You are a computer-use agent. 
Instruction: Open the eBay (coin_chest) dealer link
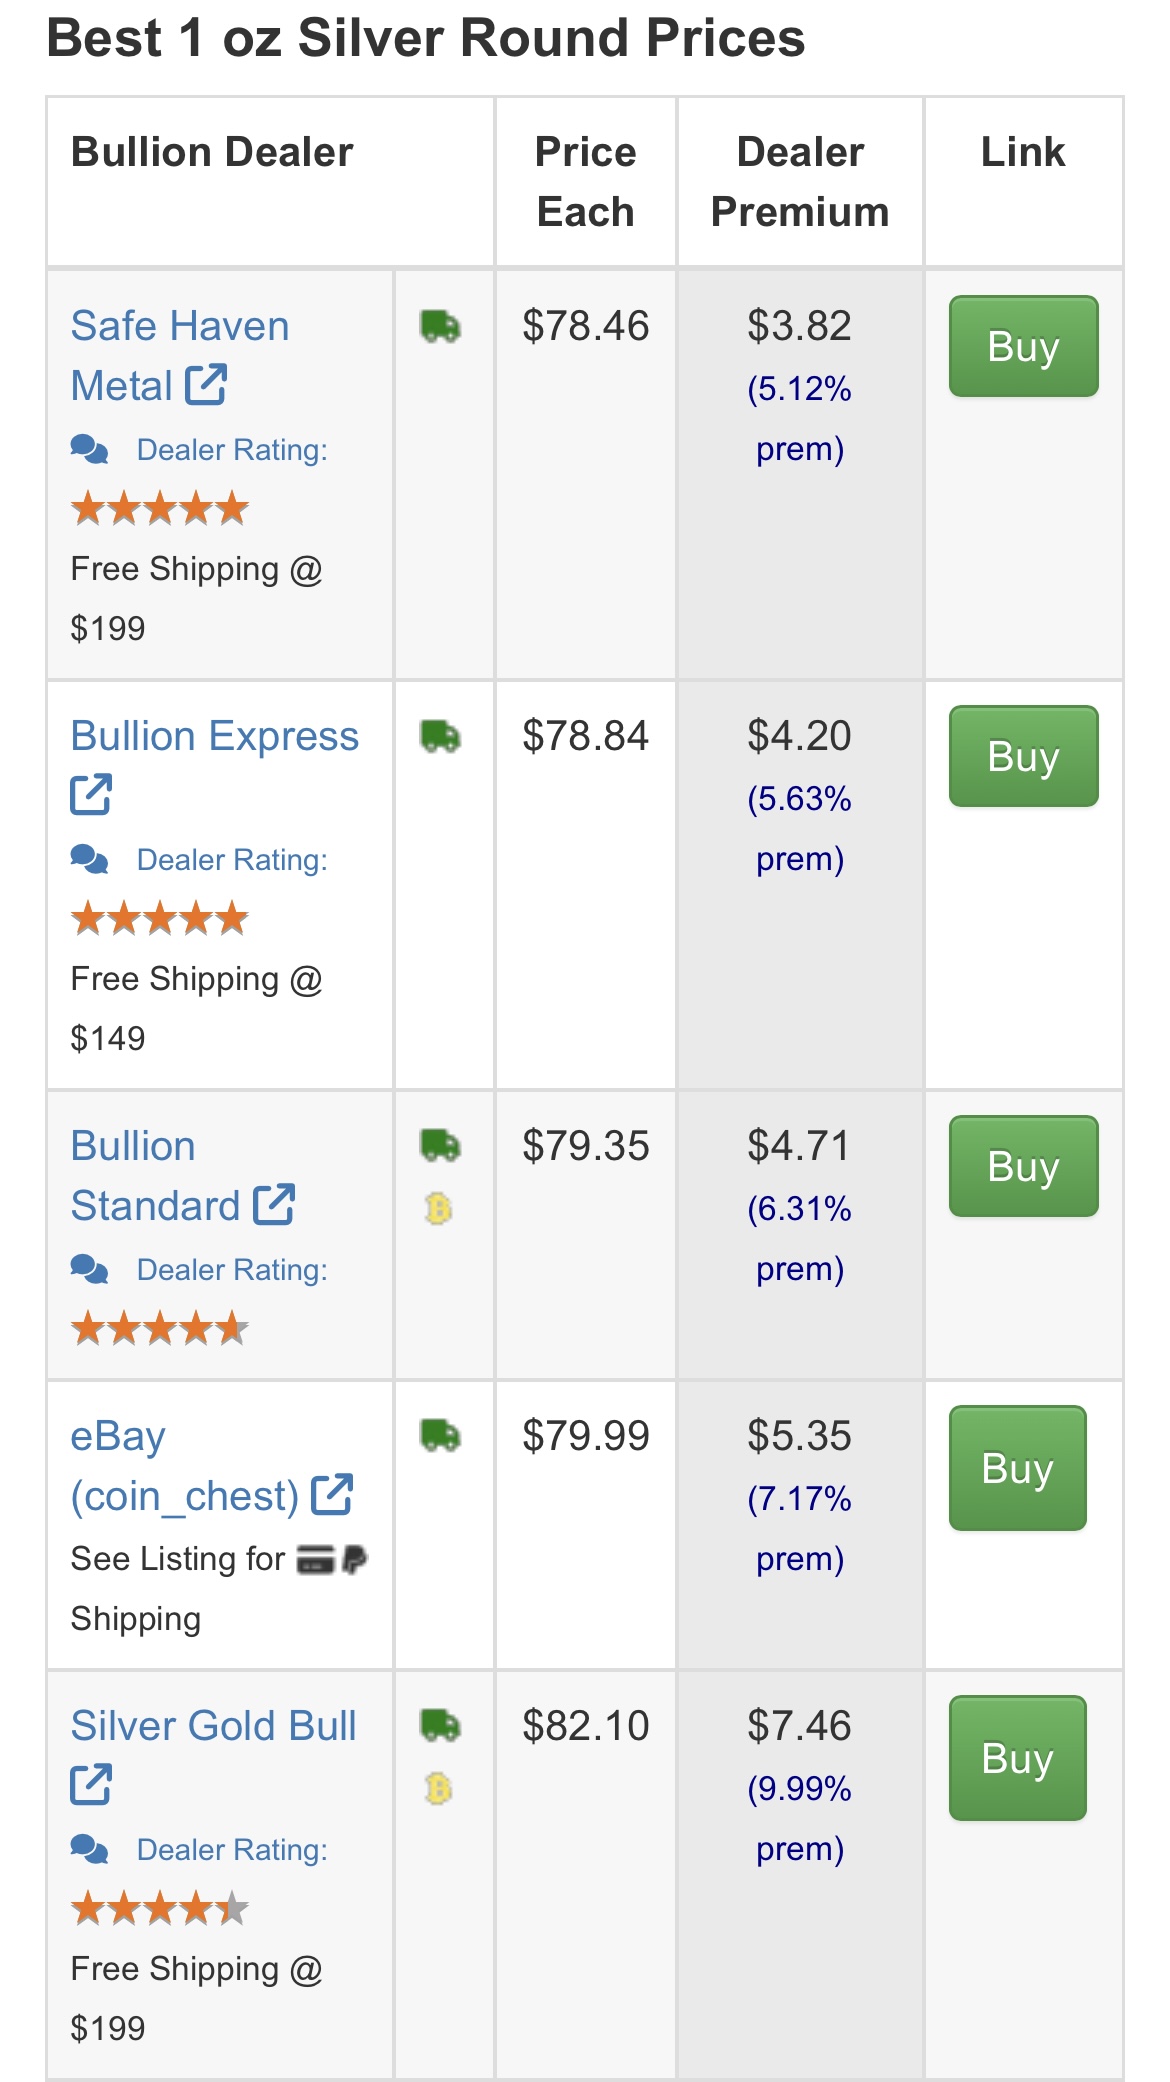(x=185, y=1466)
